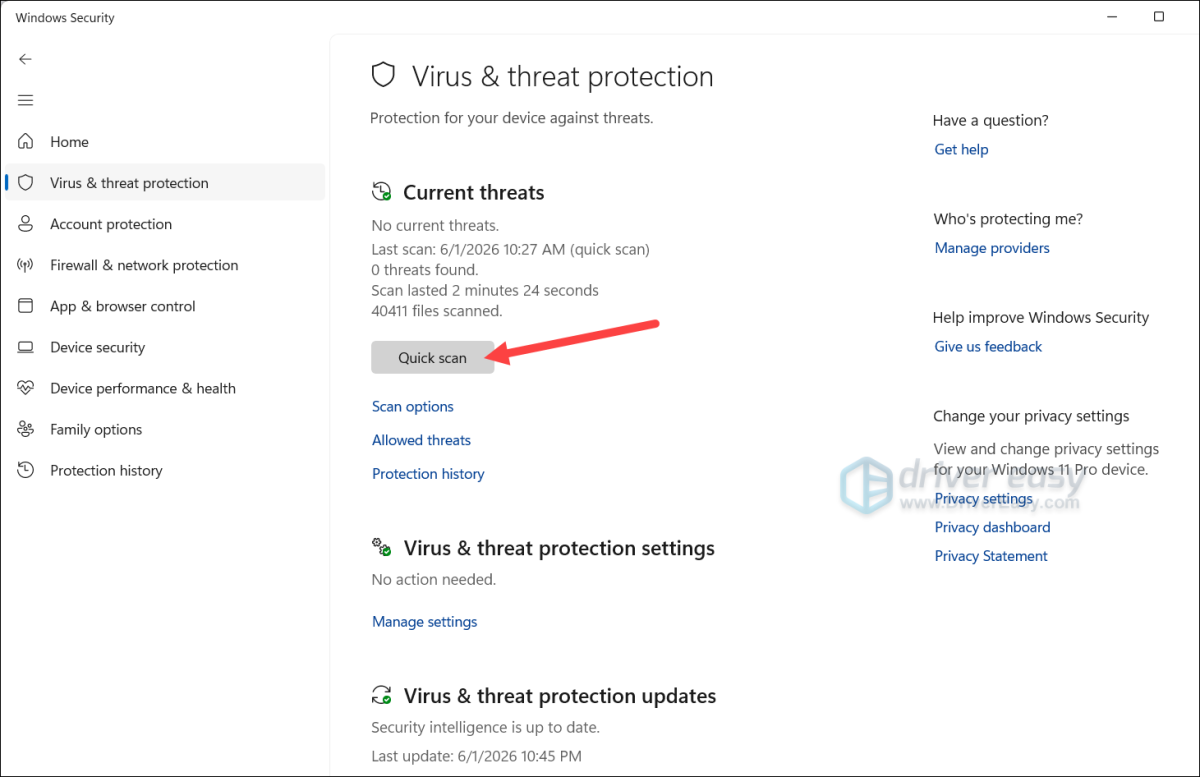
Task: Open Manage providers link
Action: click(x=992, y=248)
